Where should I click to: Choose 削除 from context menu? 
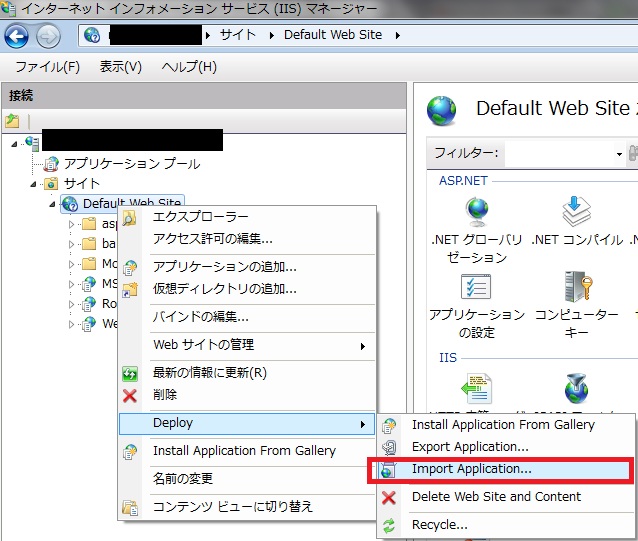tap(247, 395)
